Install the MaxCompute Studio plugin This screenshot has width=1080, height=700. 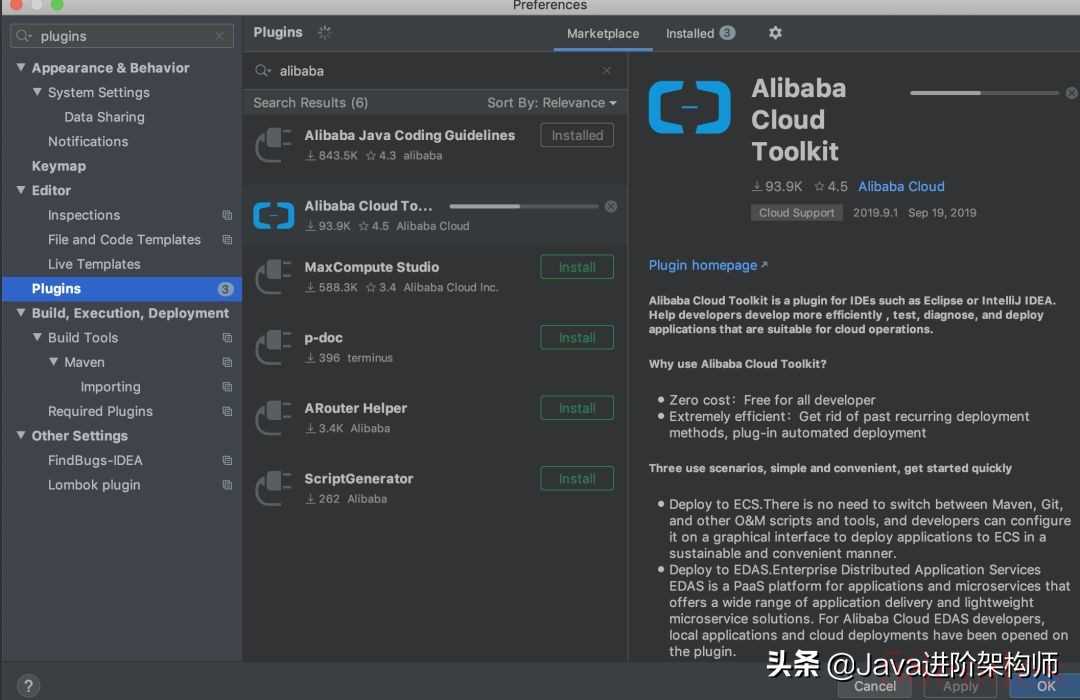[576, 267]
